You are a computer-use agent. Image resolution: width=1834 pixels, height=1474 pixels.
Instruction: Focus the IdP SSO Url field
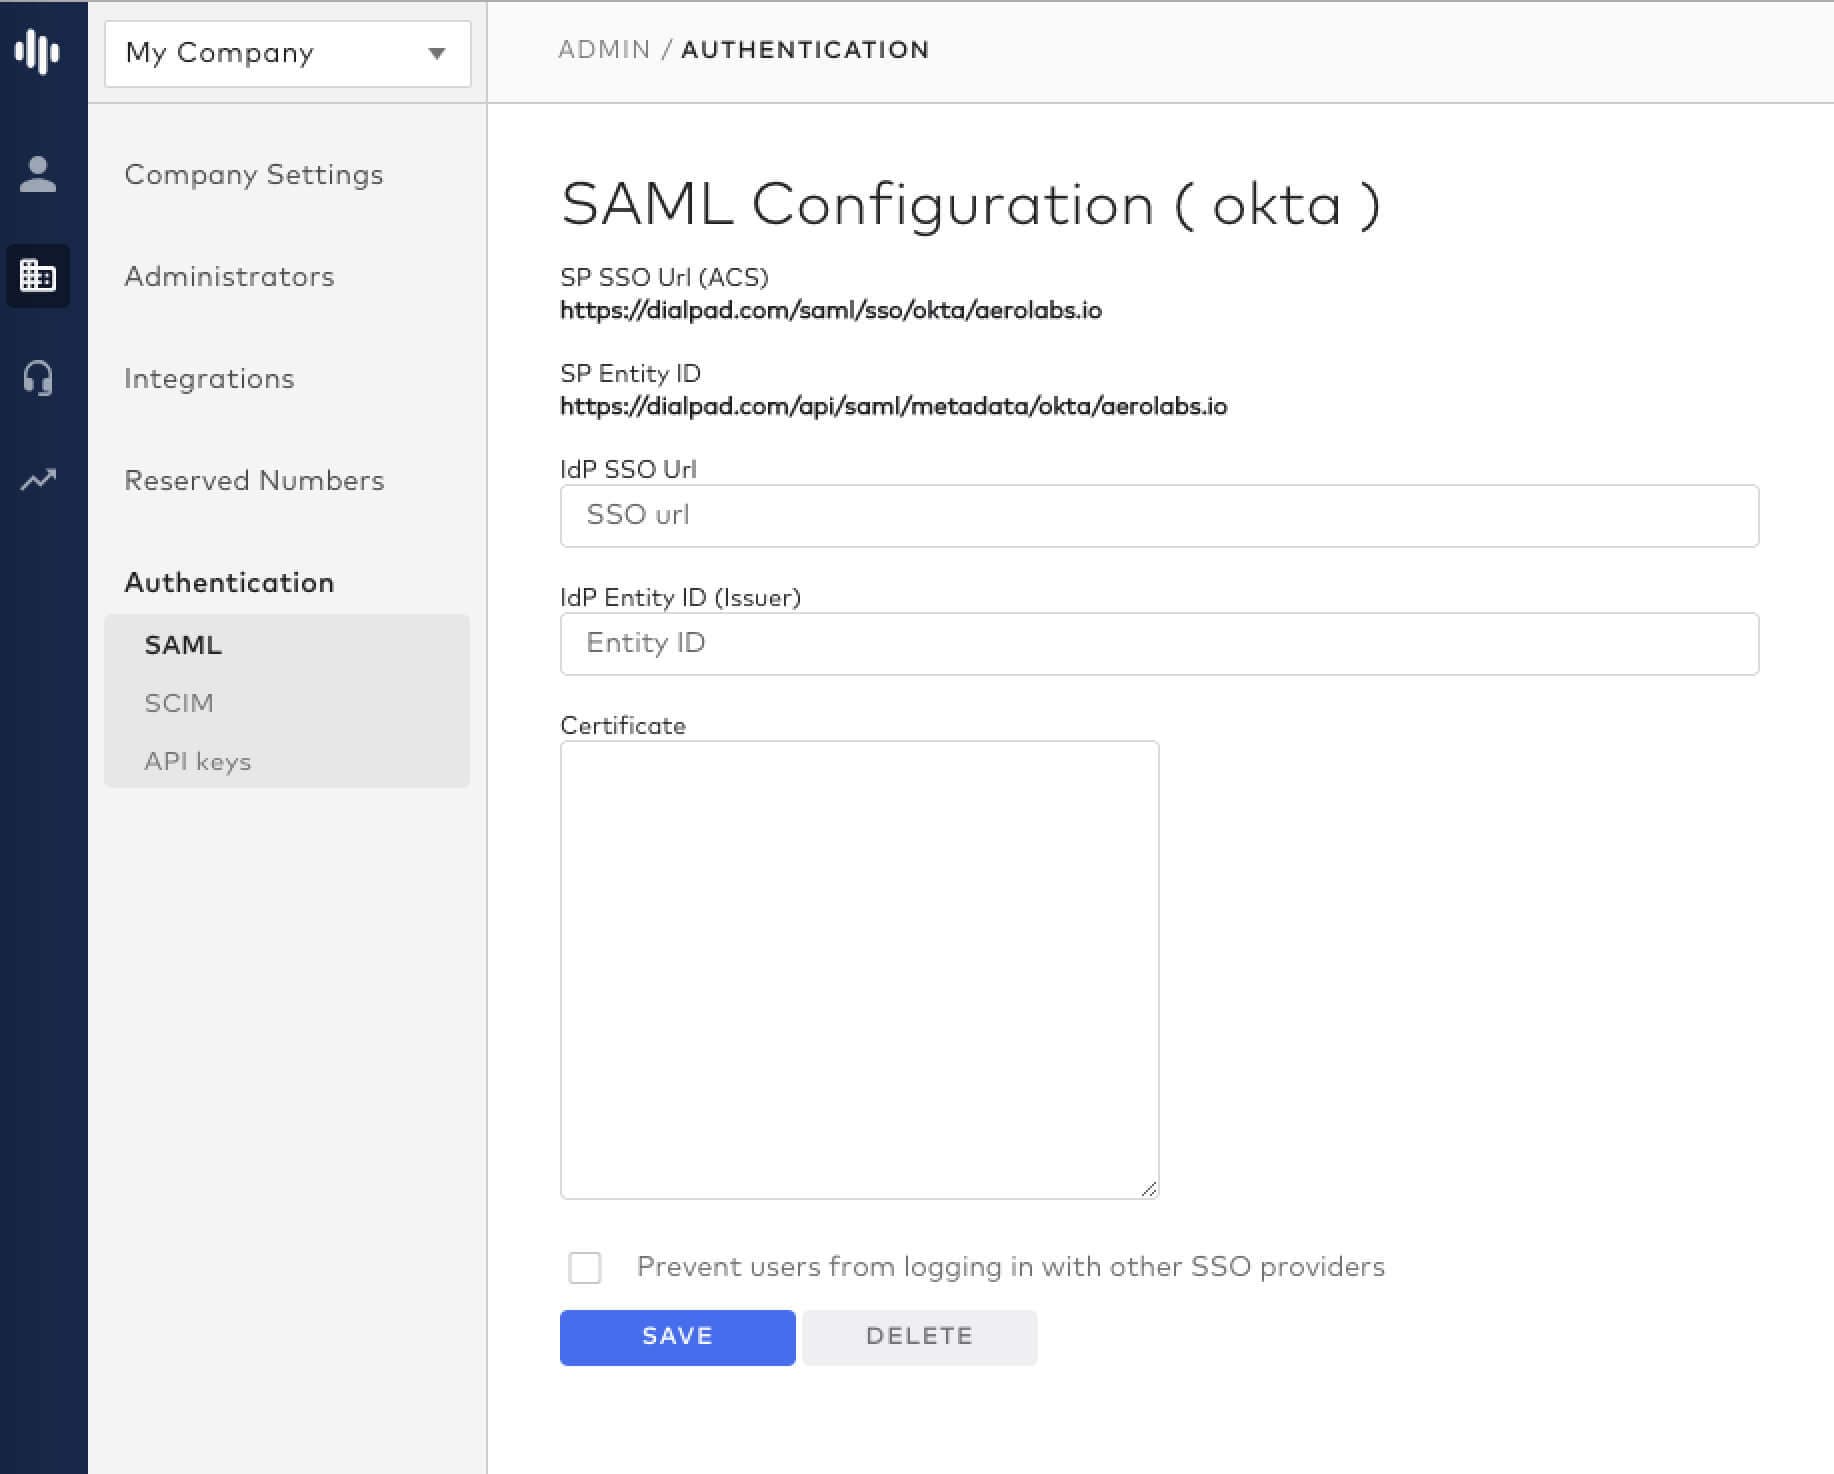(x=1159, y=516)
